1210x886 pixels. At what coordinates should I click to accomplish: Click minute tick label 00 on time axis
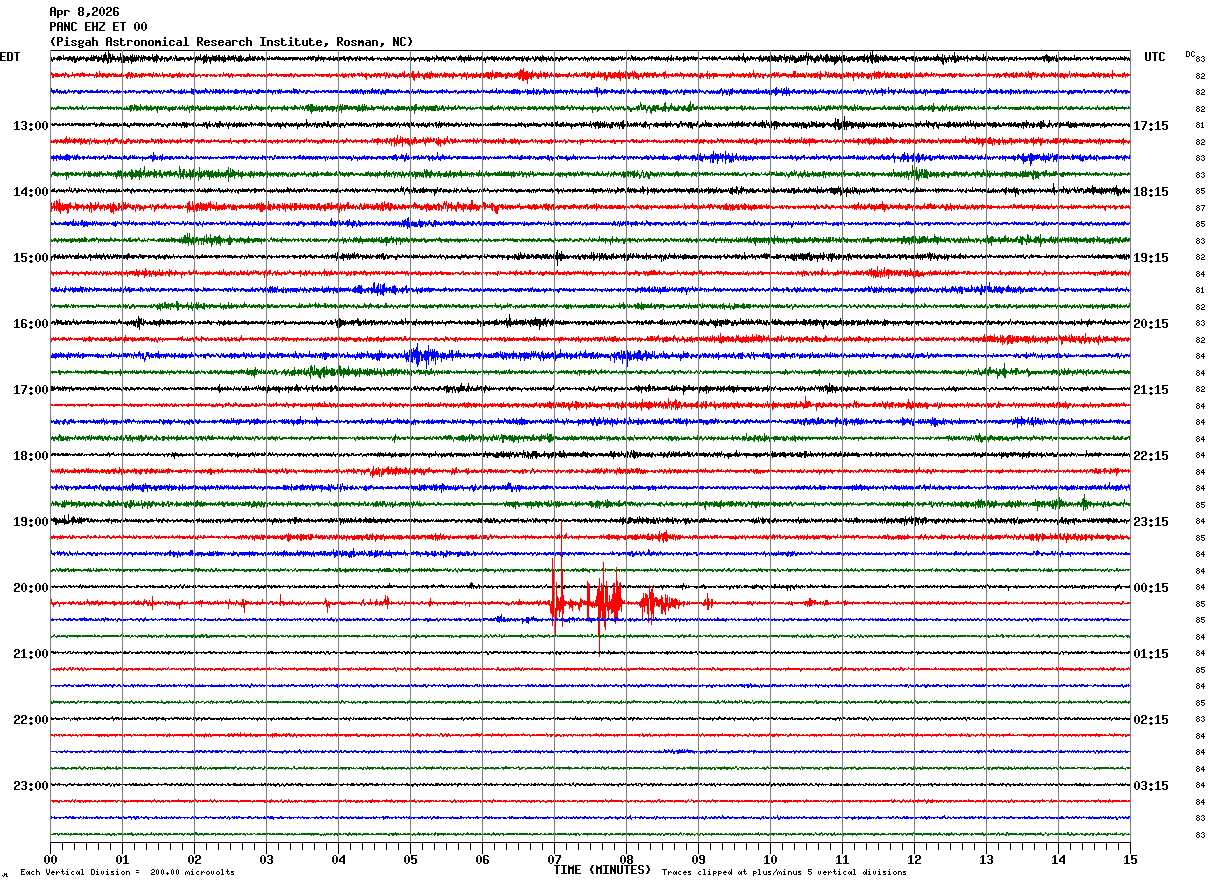tap(50, 859)
